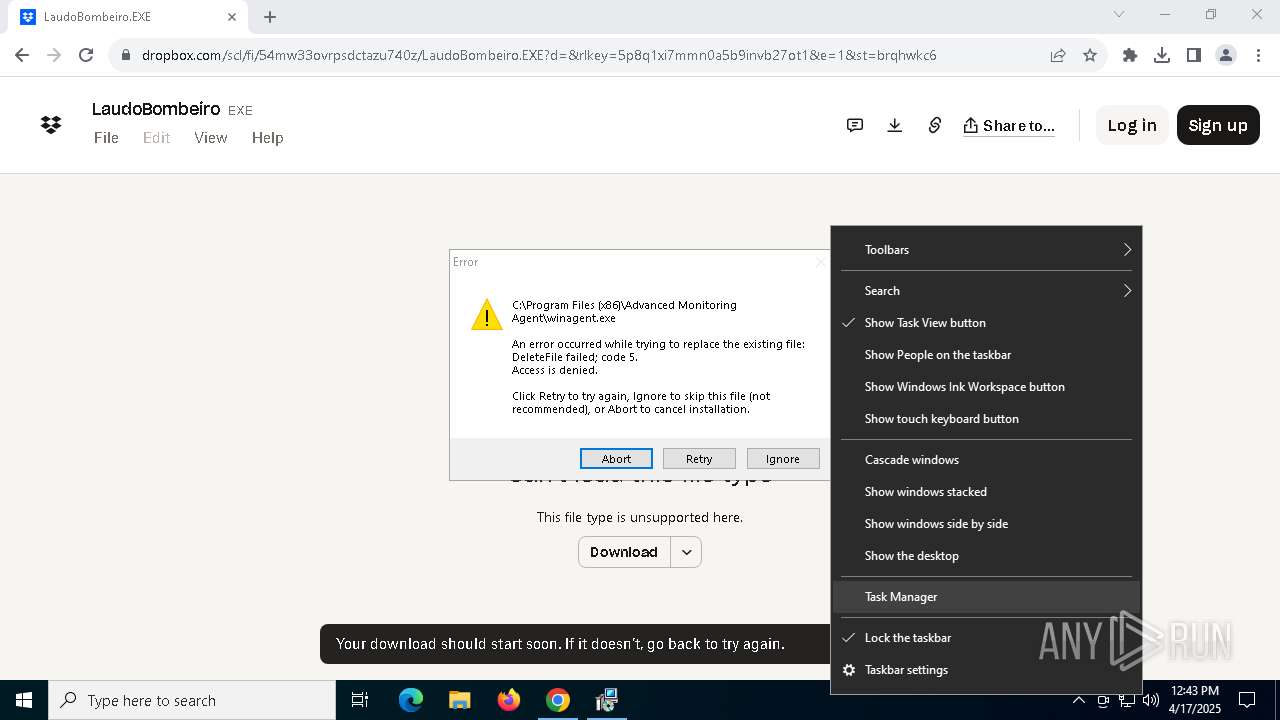The width and height of the screenshot is (1280, 720).
Task: Open File Explorer from taskbar
Action: point(459,700)
